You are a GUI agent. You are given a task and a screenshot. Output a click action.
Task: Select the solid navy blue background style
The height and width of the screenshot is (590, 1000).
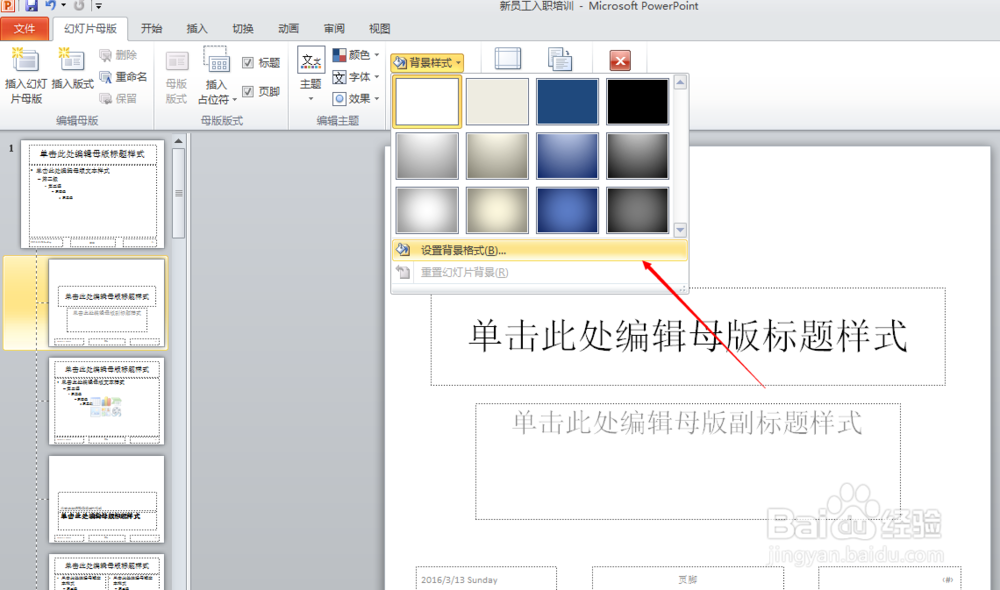[x=567, y=101]
